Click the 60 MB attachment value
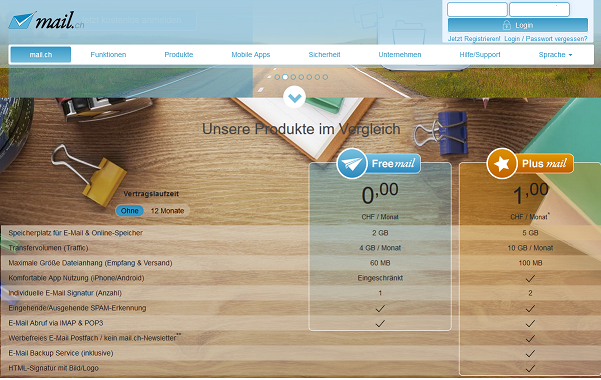This screenshot has width=601, height=380. point(380,263)
